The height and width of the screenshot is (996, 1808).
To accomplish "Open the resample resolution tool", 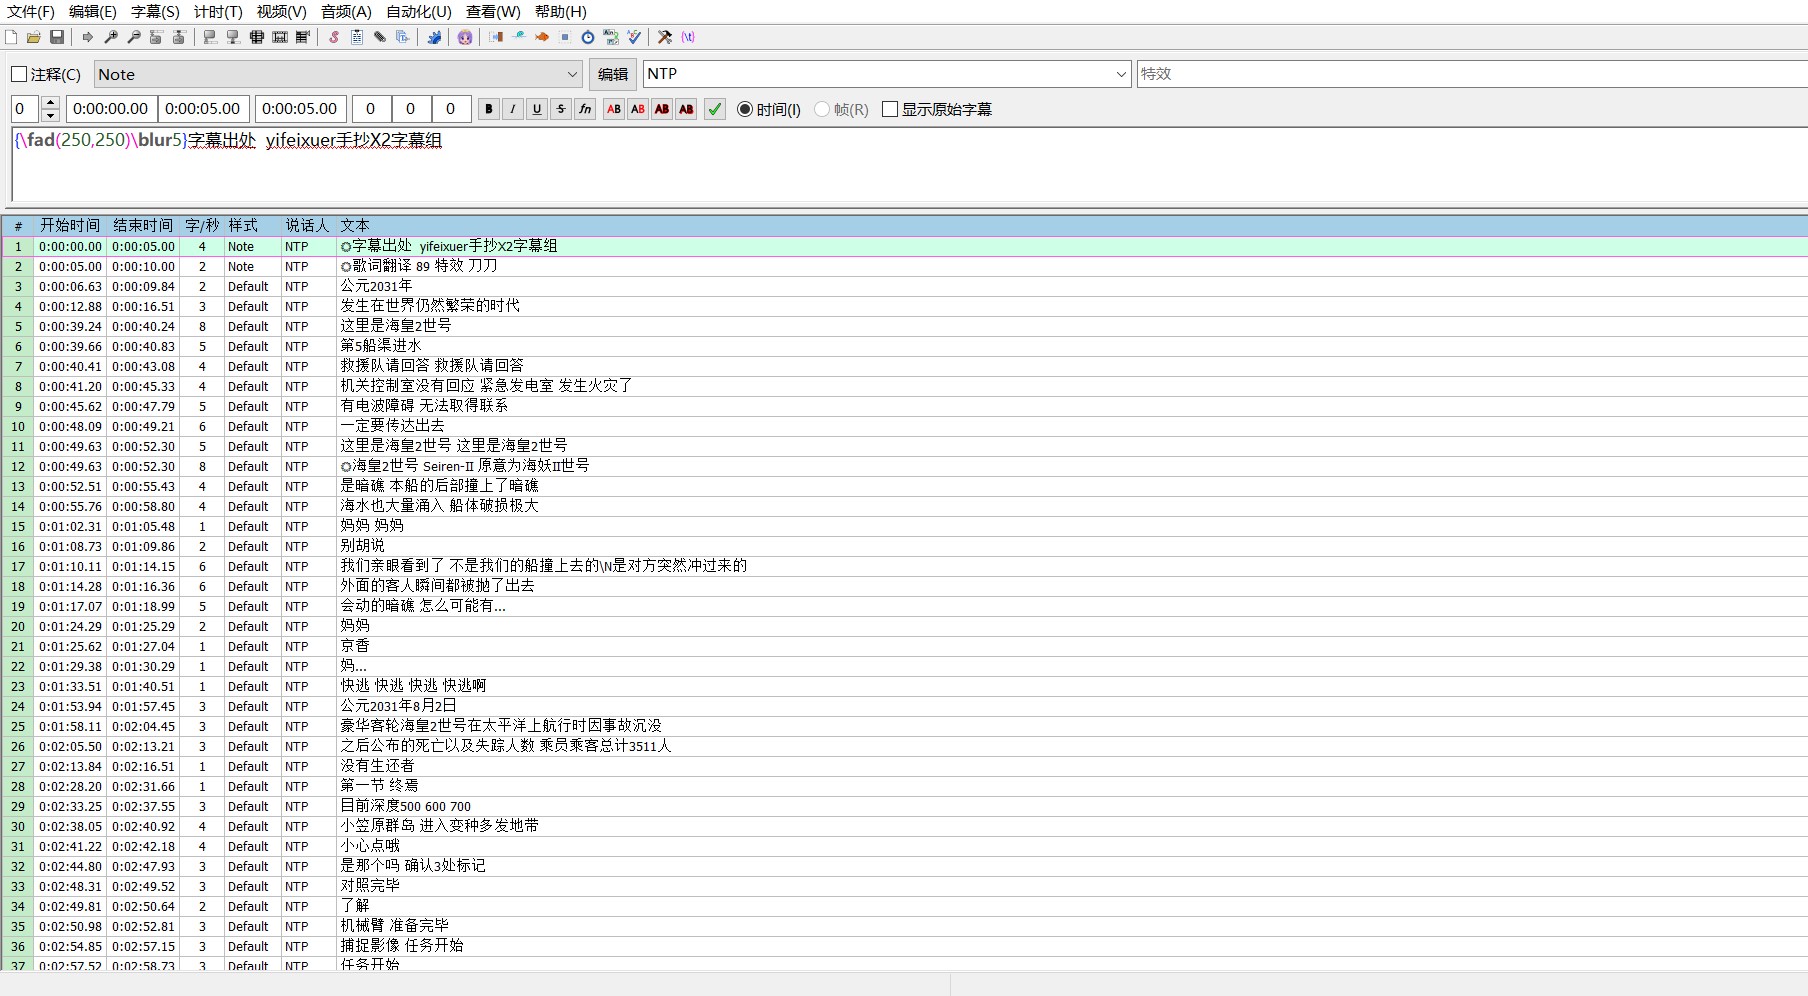I will 565,37.
